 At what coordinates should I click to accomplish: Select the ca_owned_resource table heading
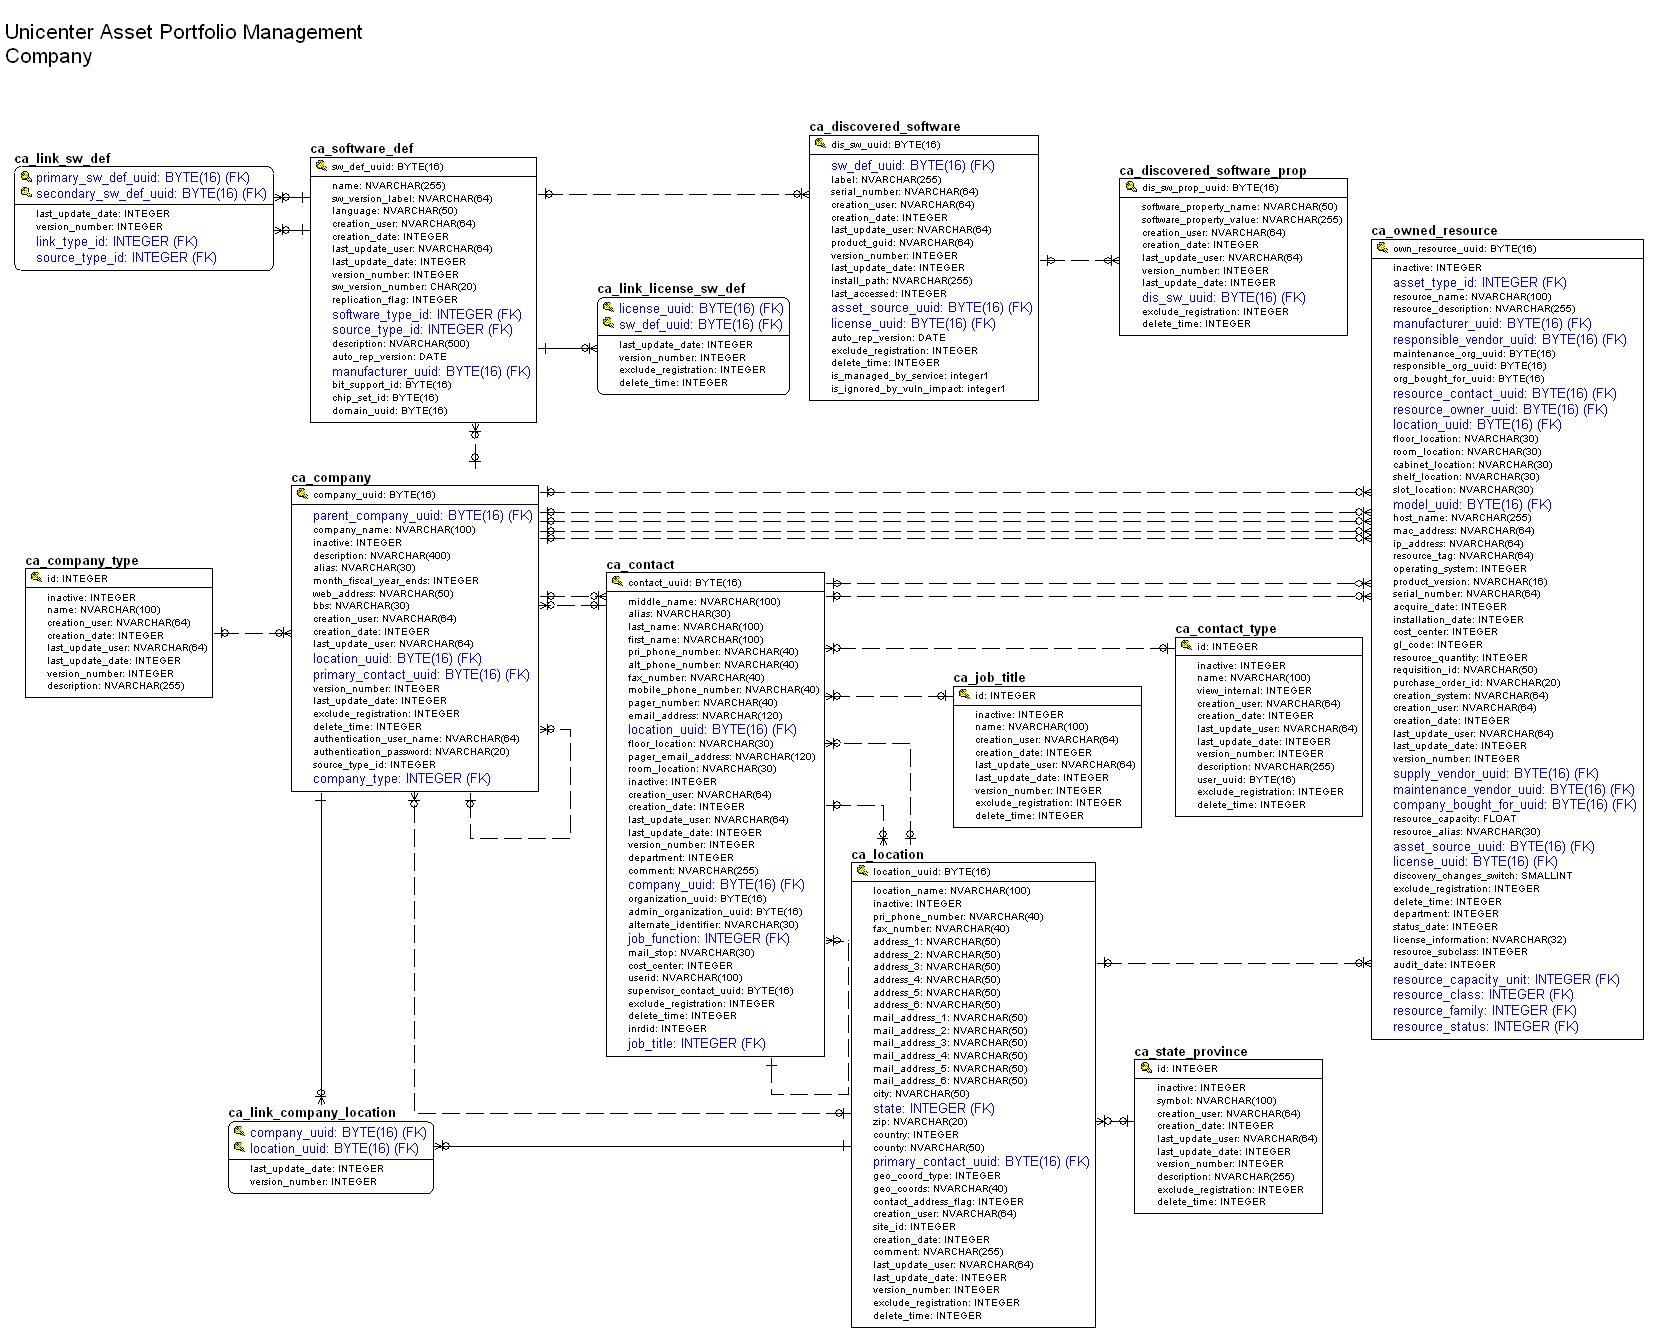tap(1434, 231)
